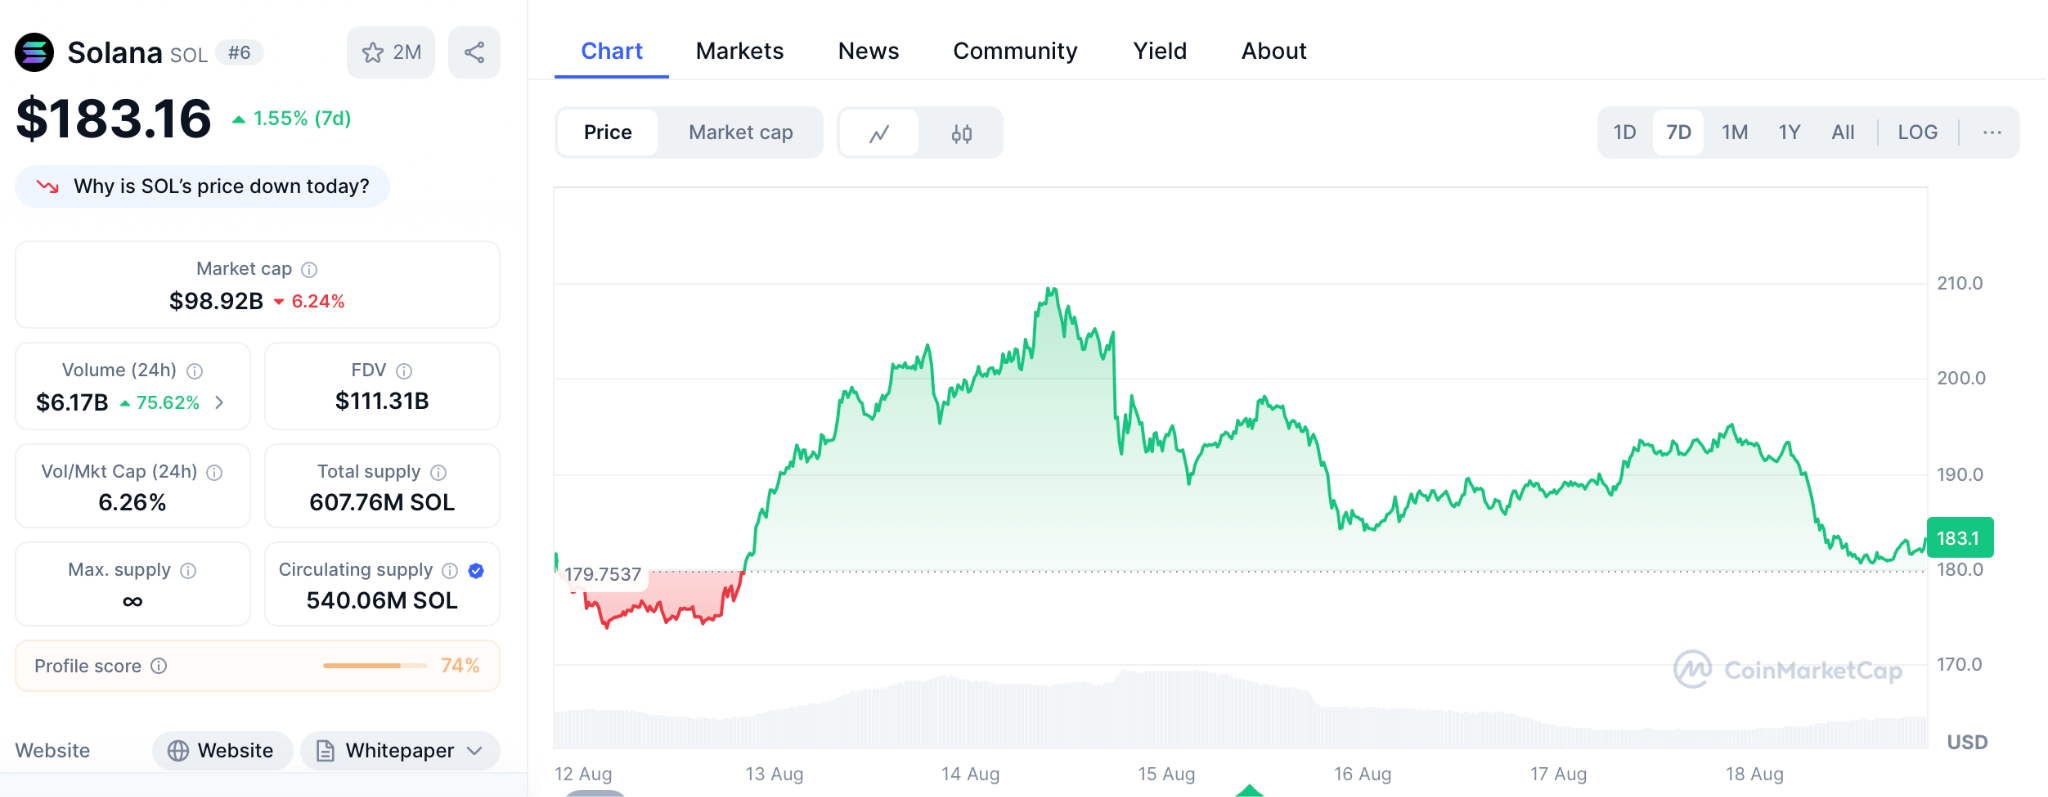Click Vol/Mkt Cap (24h) info icon
2048x797 pixels.
[214, 472]
